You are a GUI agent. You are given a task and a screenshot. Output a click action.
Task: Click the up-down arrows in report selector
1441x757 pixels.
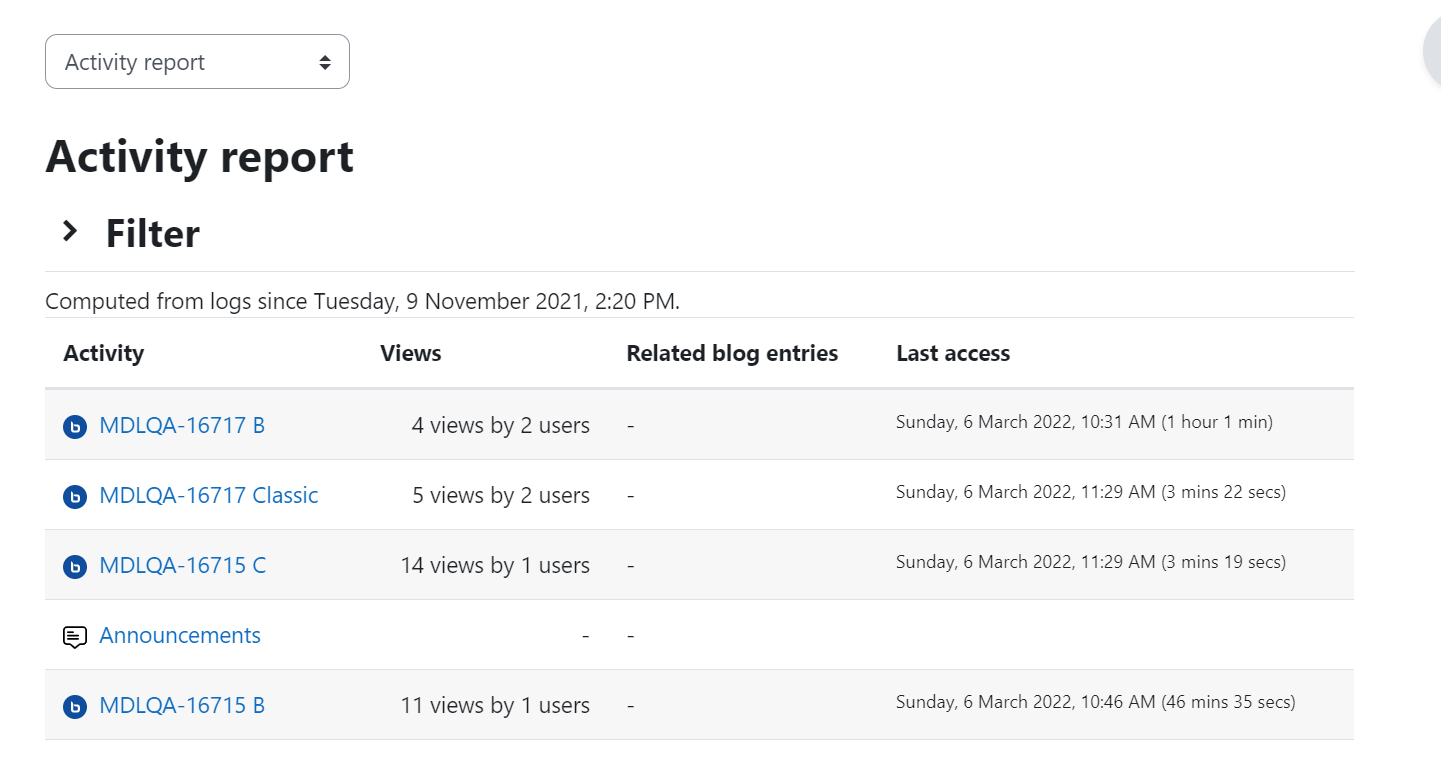tap(325, 62)
